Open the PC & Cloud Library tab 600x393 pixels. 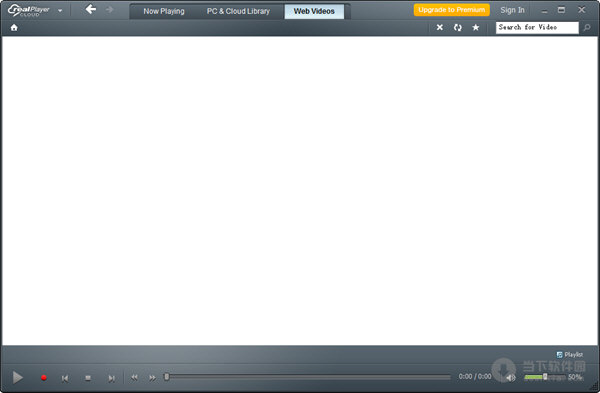(238, 11)
